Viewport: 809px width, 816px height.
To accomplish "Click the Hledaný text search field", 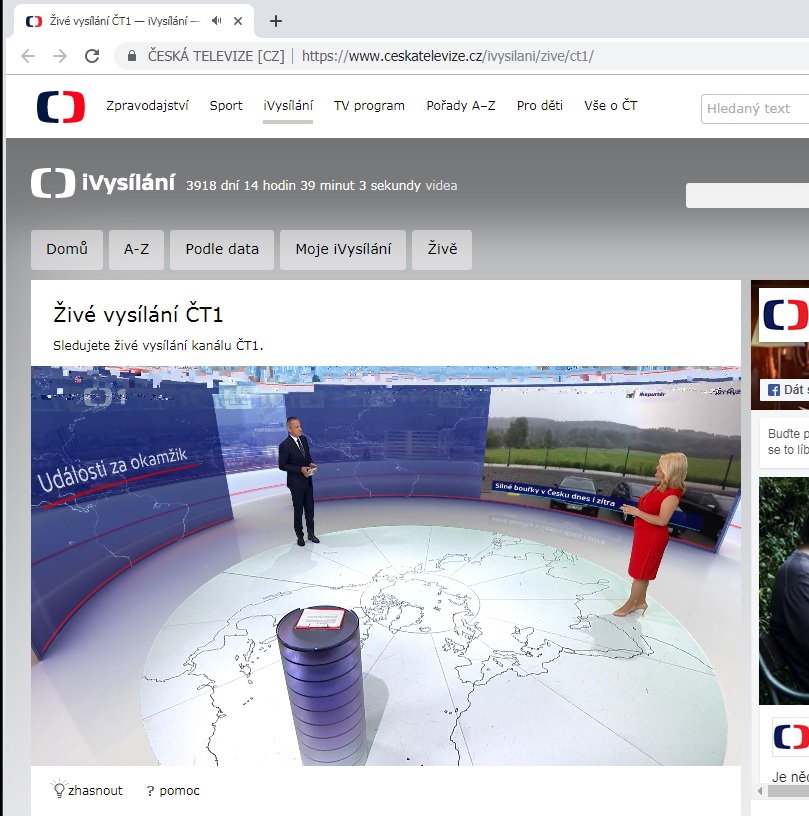I will pos(754,108).
